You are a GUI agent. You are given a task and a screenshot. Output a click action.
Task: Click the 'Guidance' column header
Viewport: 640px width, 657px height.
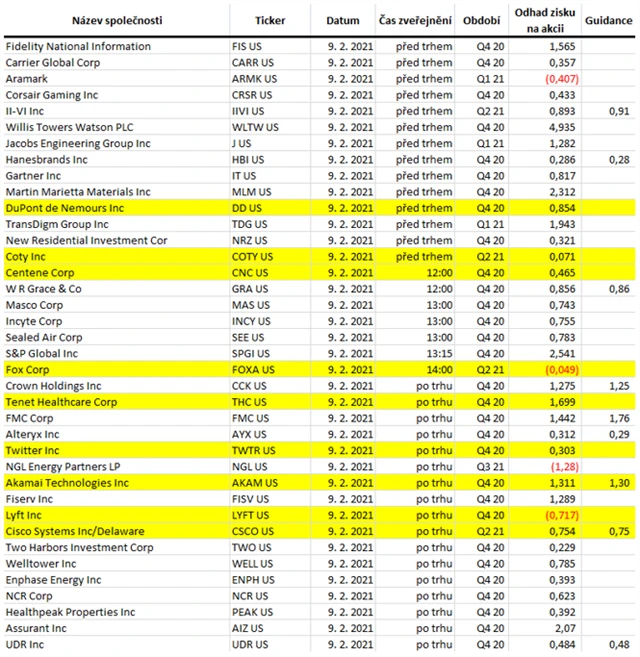[609, 21]
